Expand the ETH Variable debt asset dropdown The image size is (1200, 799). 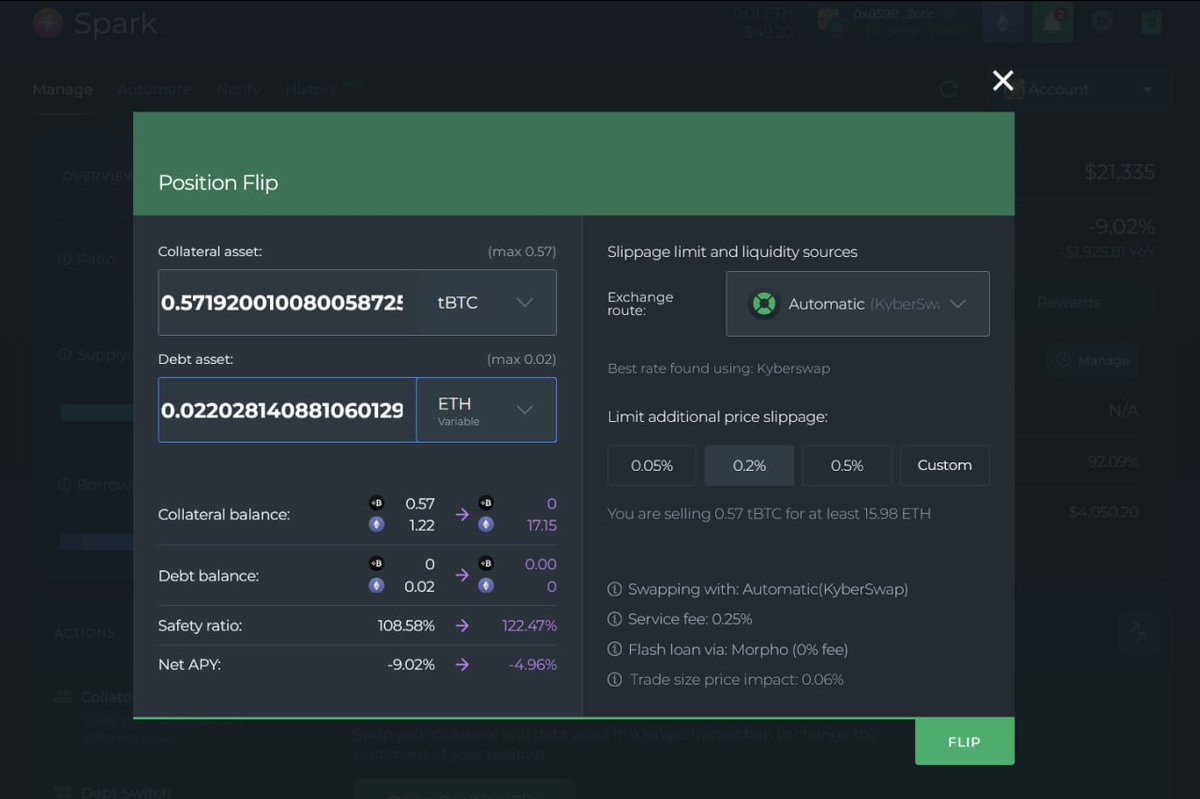click(486, 410)
